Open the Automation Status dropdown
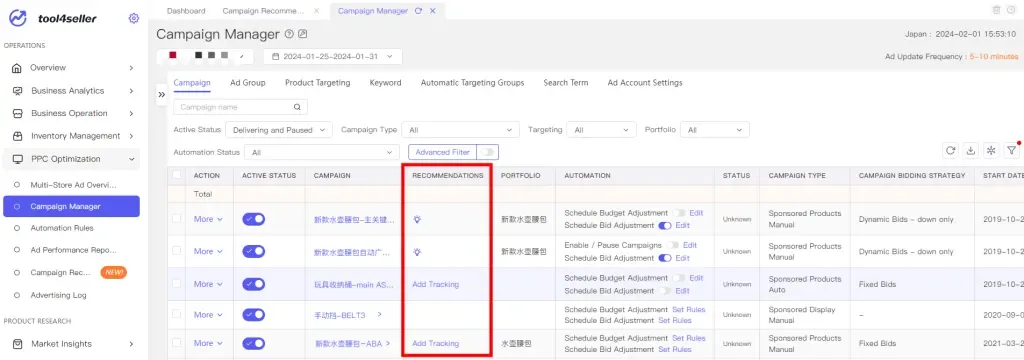Viewport: 1024px width, 360px height. click(x=322, y=152)
